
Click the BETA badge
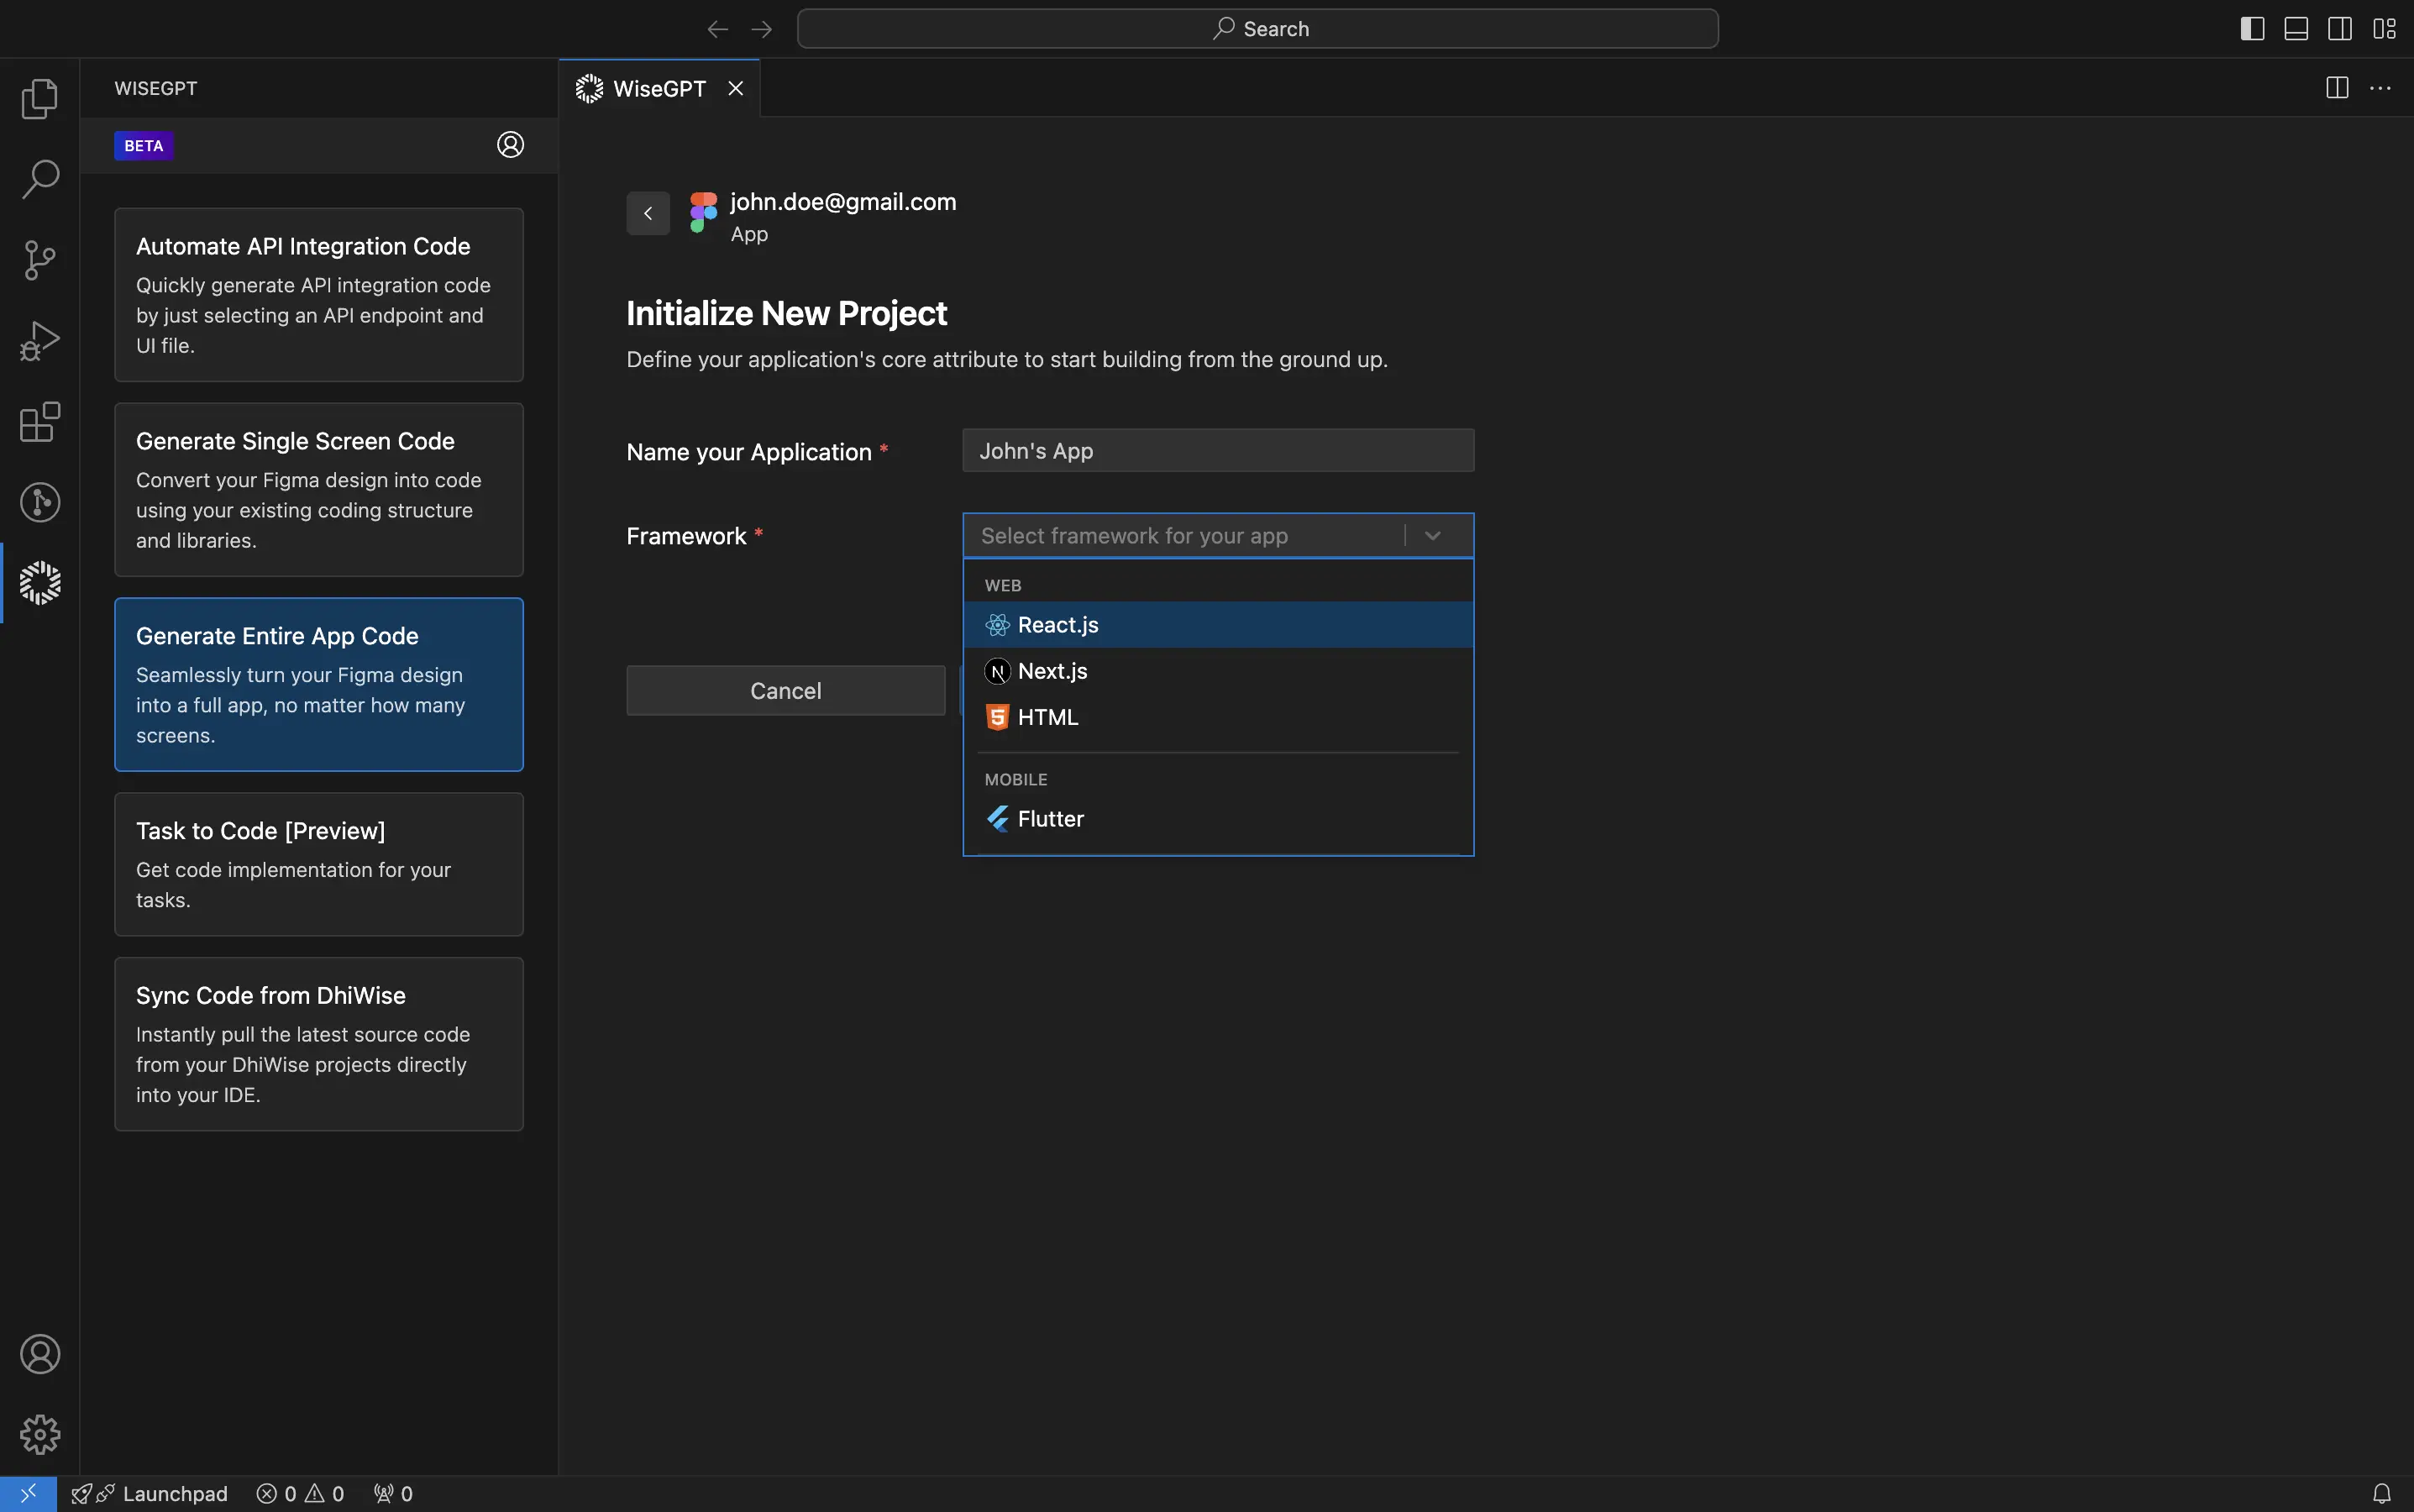pos(144,146)
